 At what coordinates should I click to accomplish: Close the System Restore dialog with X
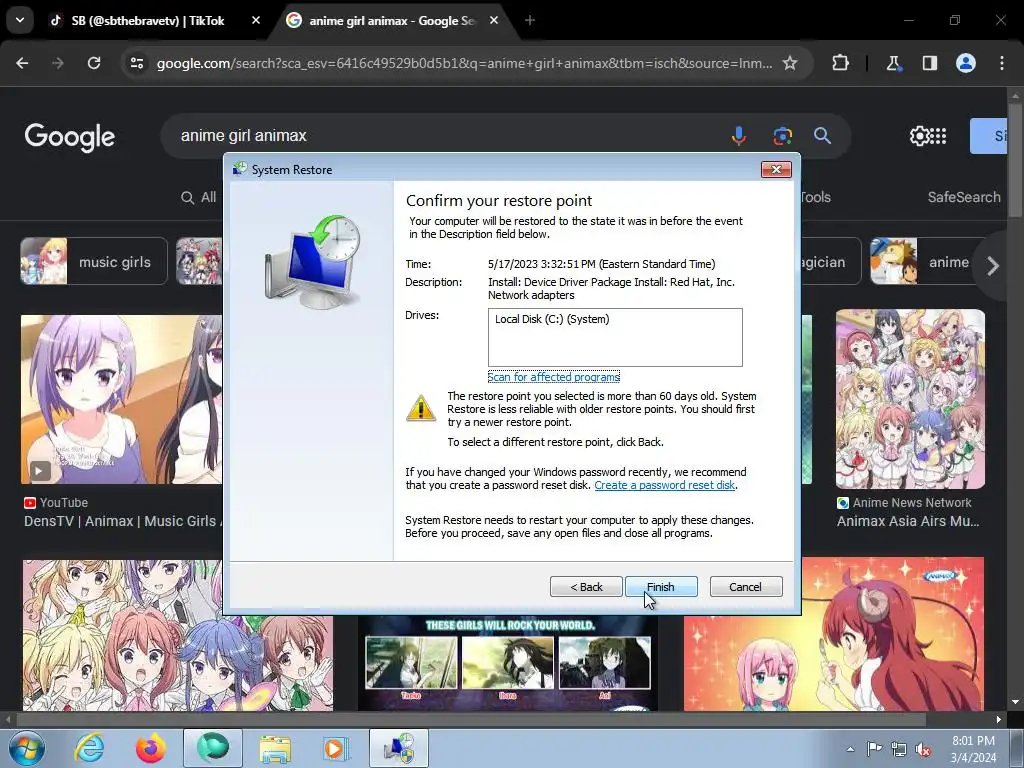(x=776, y=170)
